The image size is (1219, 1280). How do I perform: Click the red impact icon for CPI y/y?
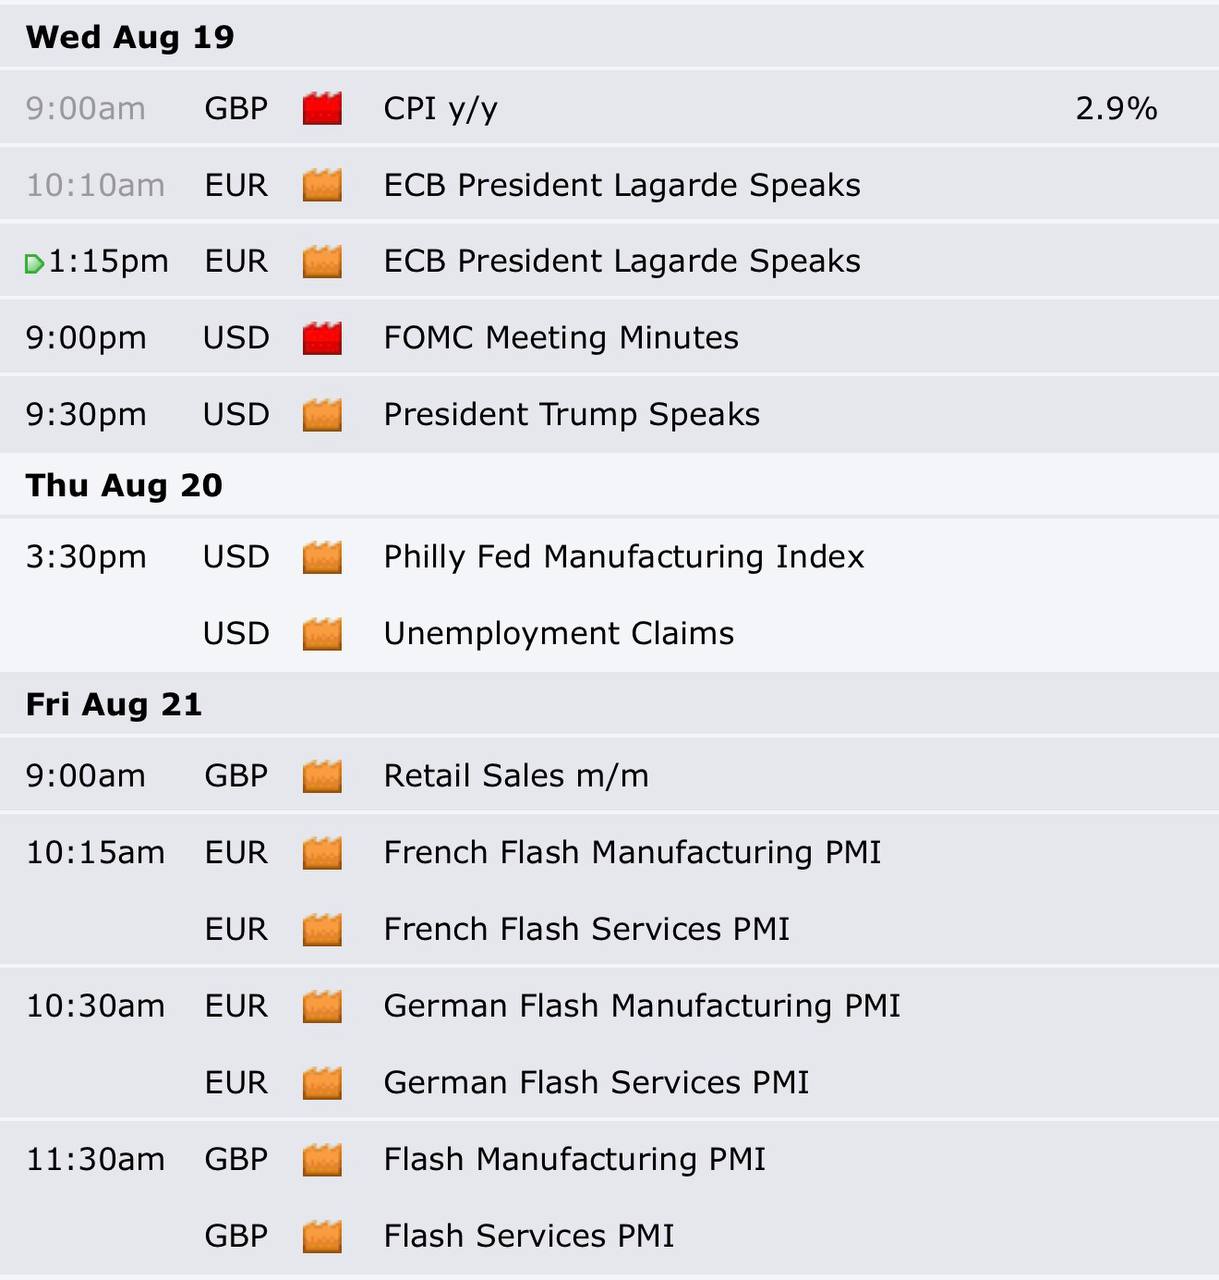322,108
